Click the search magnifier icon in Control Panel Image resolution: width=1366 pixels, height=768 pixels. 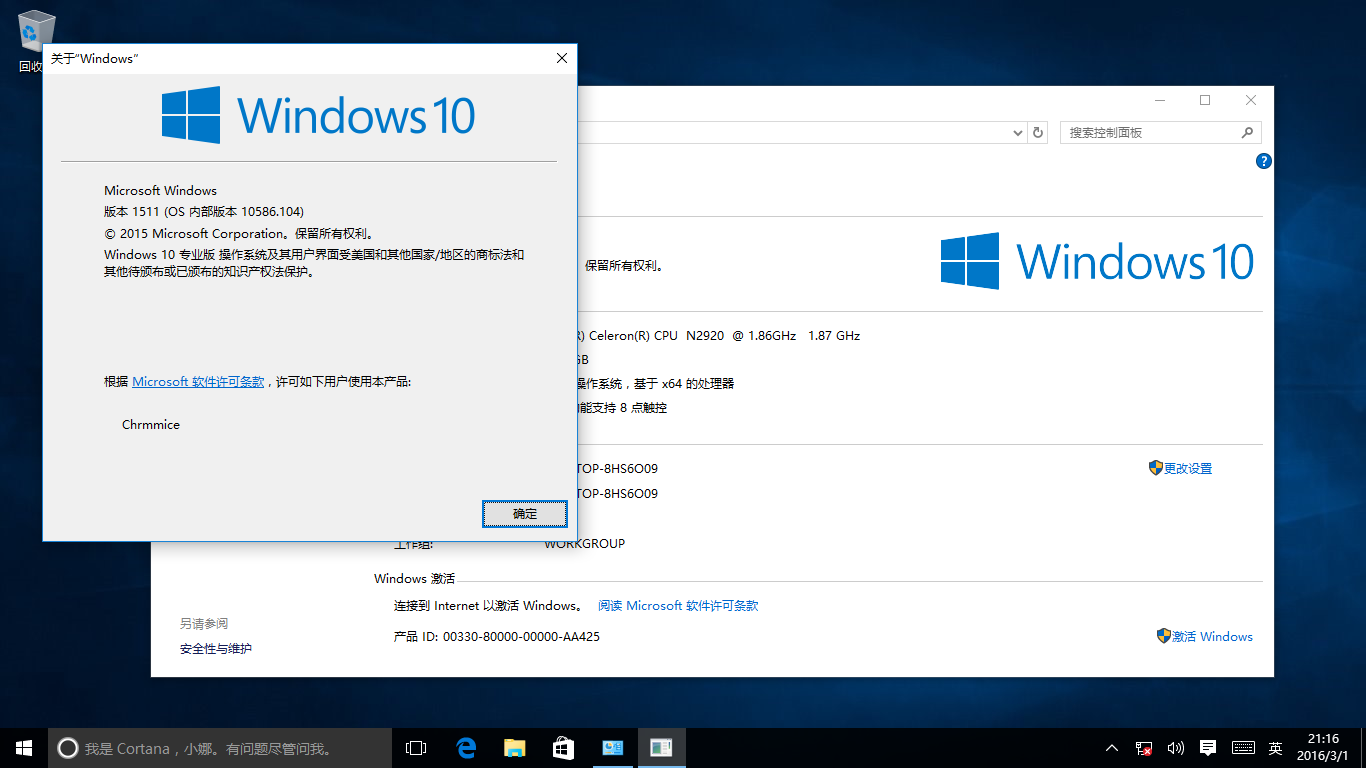click(1247, 132)
